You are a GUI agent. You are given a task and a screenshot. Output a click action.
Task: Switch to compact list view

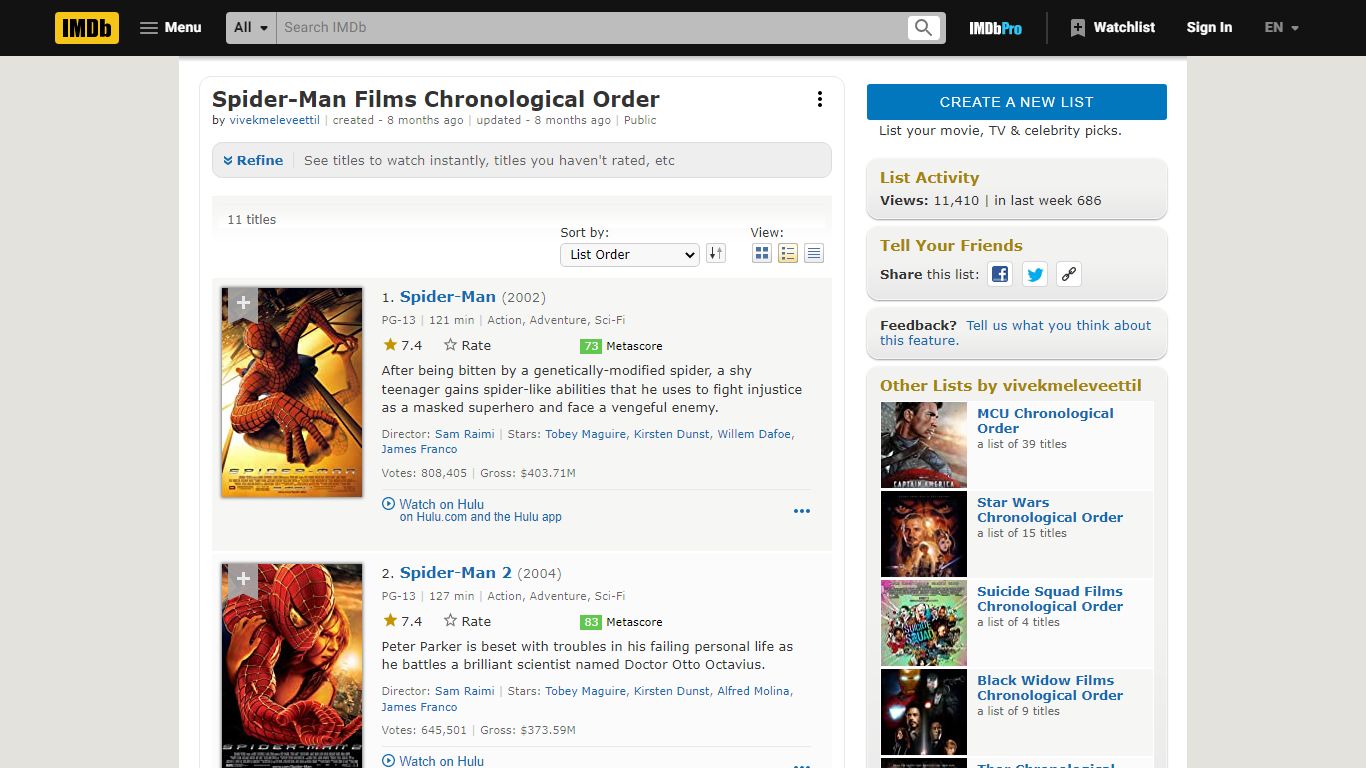814,253
